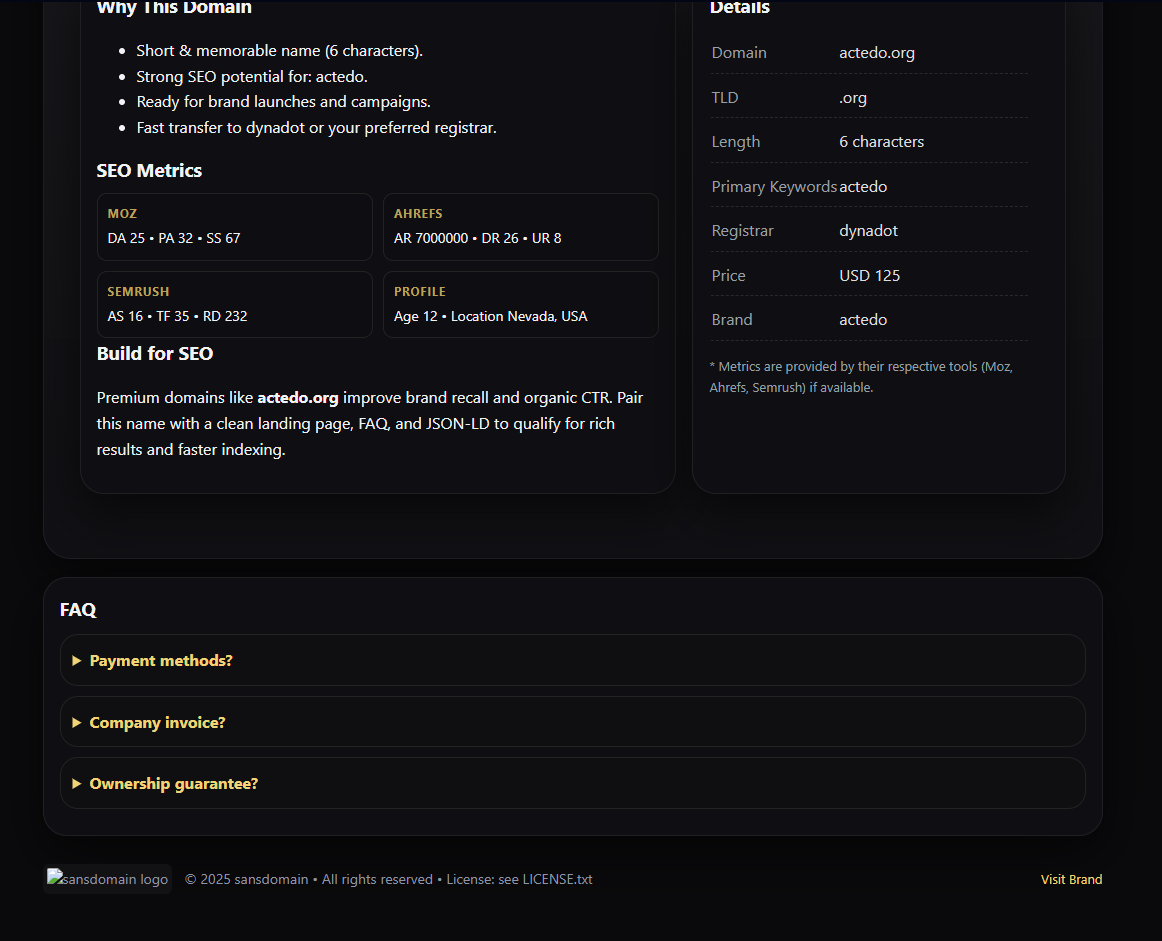Click the LICENSE.txt text in footer
1162x941 pixels.
coord(557,880)
